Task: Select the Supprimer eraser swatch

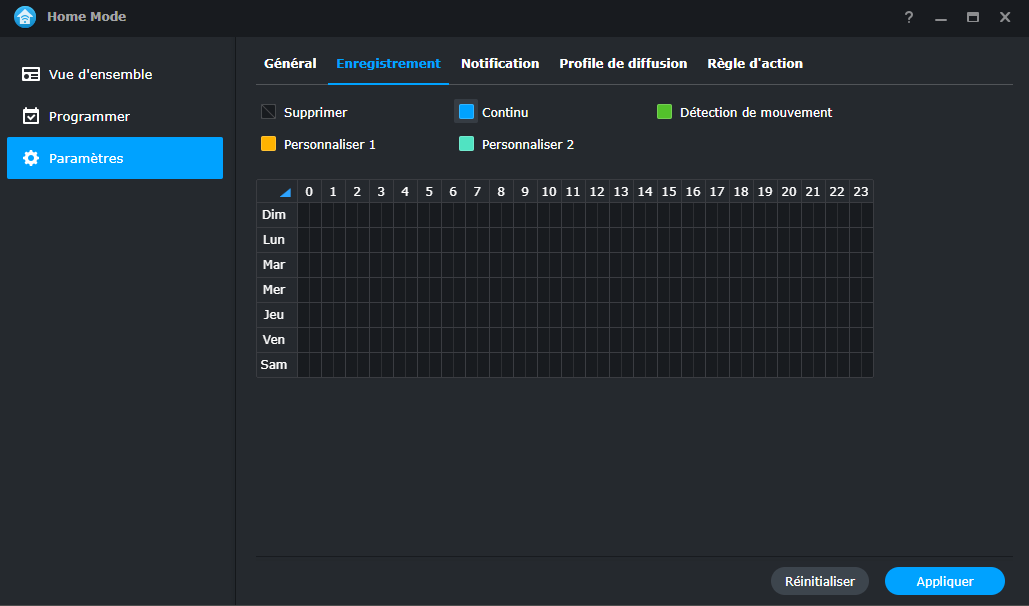Action: pyautogui.click(x=268, y=112)
